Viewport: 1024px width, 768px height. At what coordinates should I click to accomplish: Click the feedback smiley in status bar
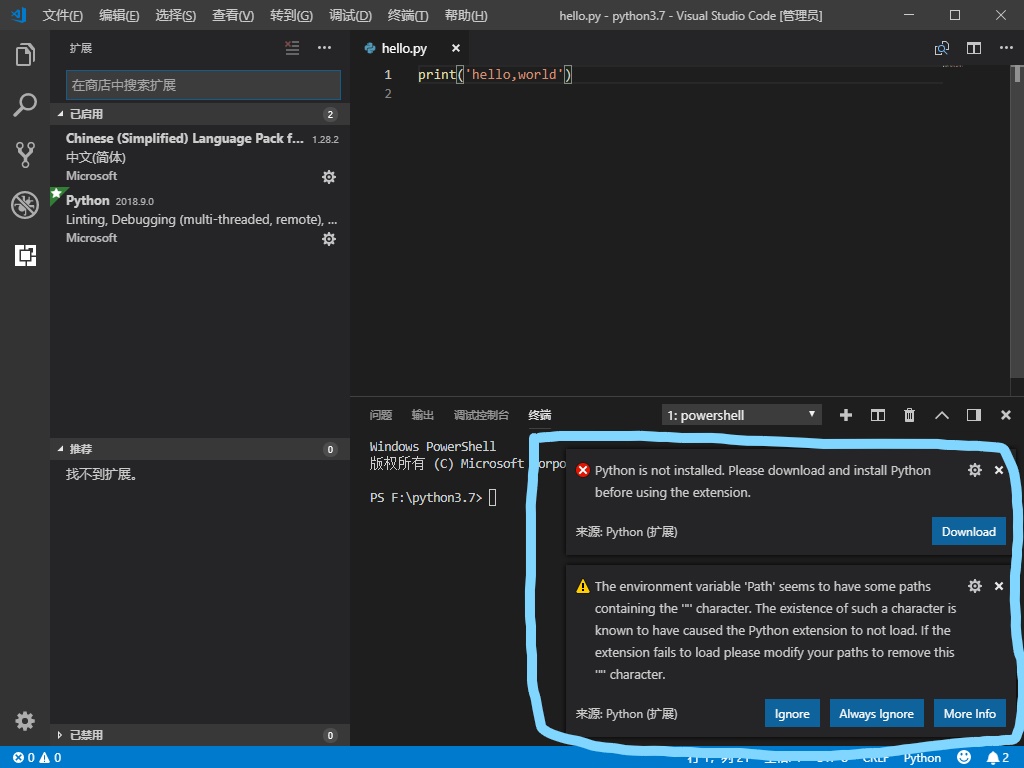click(x=964, y=758)
